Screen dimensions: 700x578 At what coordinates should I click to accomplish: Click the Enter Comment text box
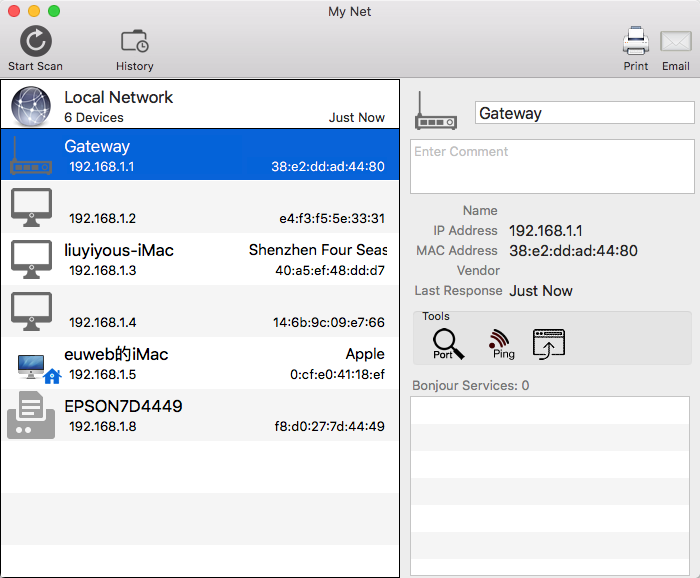coord(552,166)
